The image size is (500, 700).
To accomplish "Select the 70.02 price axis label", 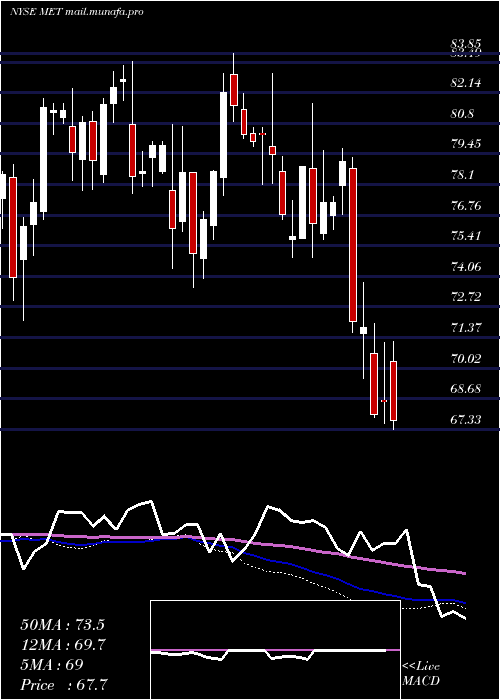I will (466, 358).
